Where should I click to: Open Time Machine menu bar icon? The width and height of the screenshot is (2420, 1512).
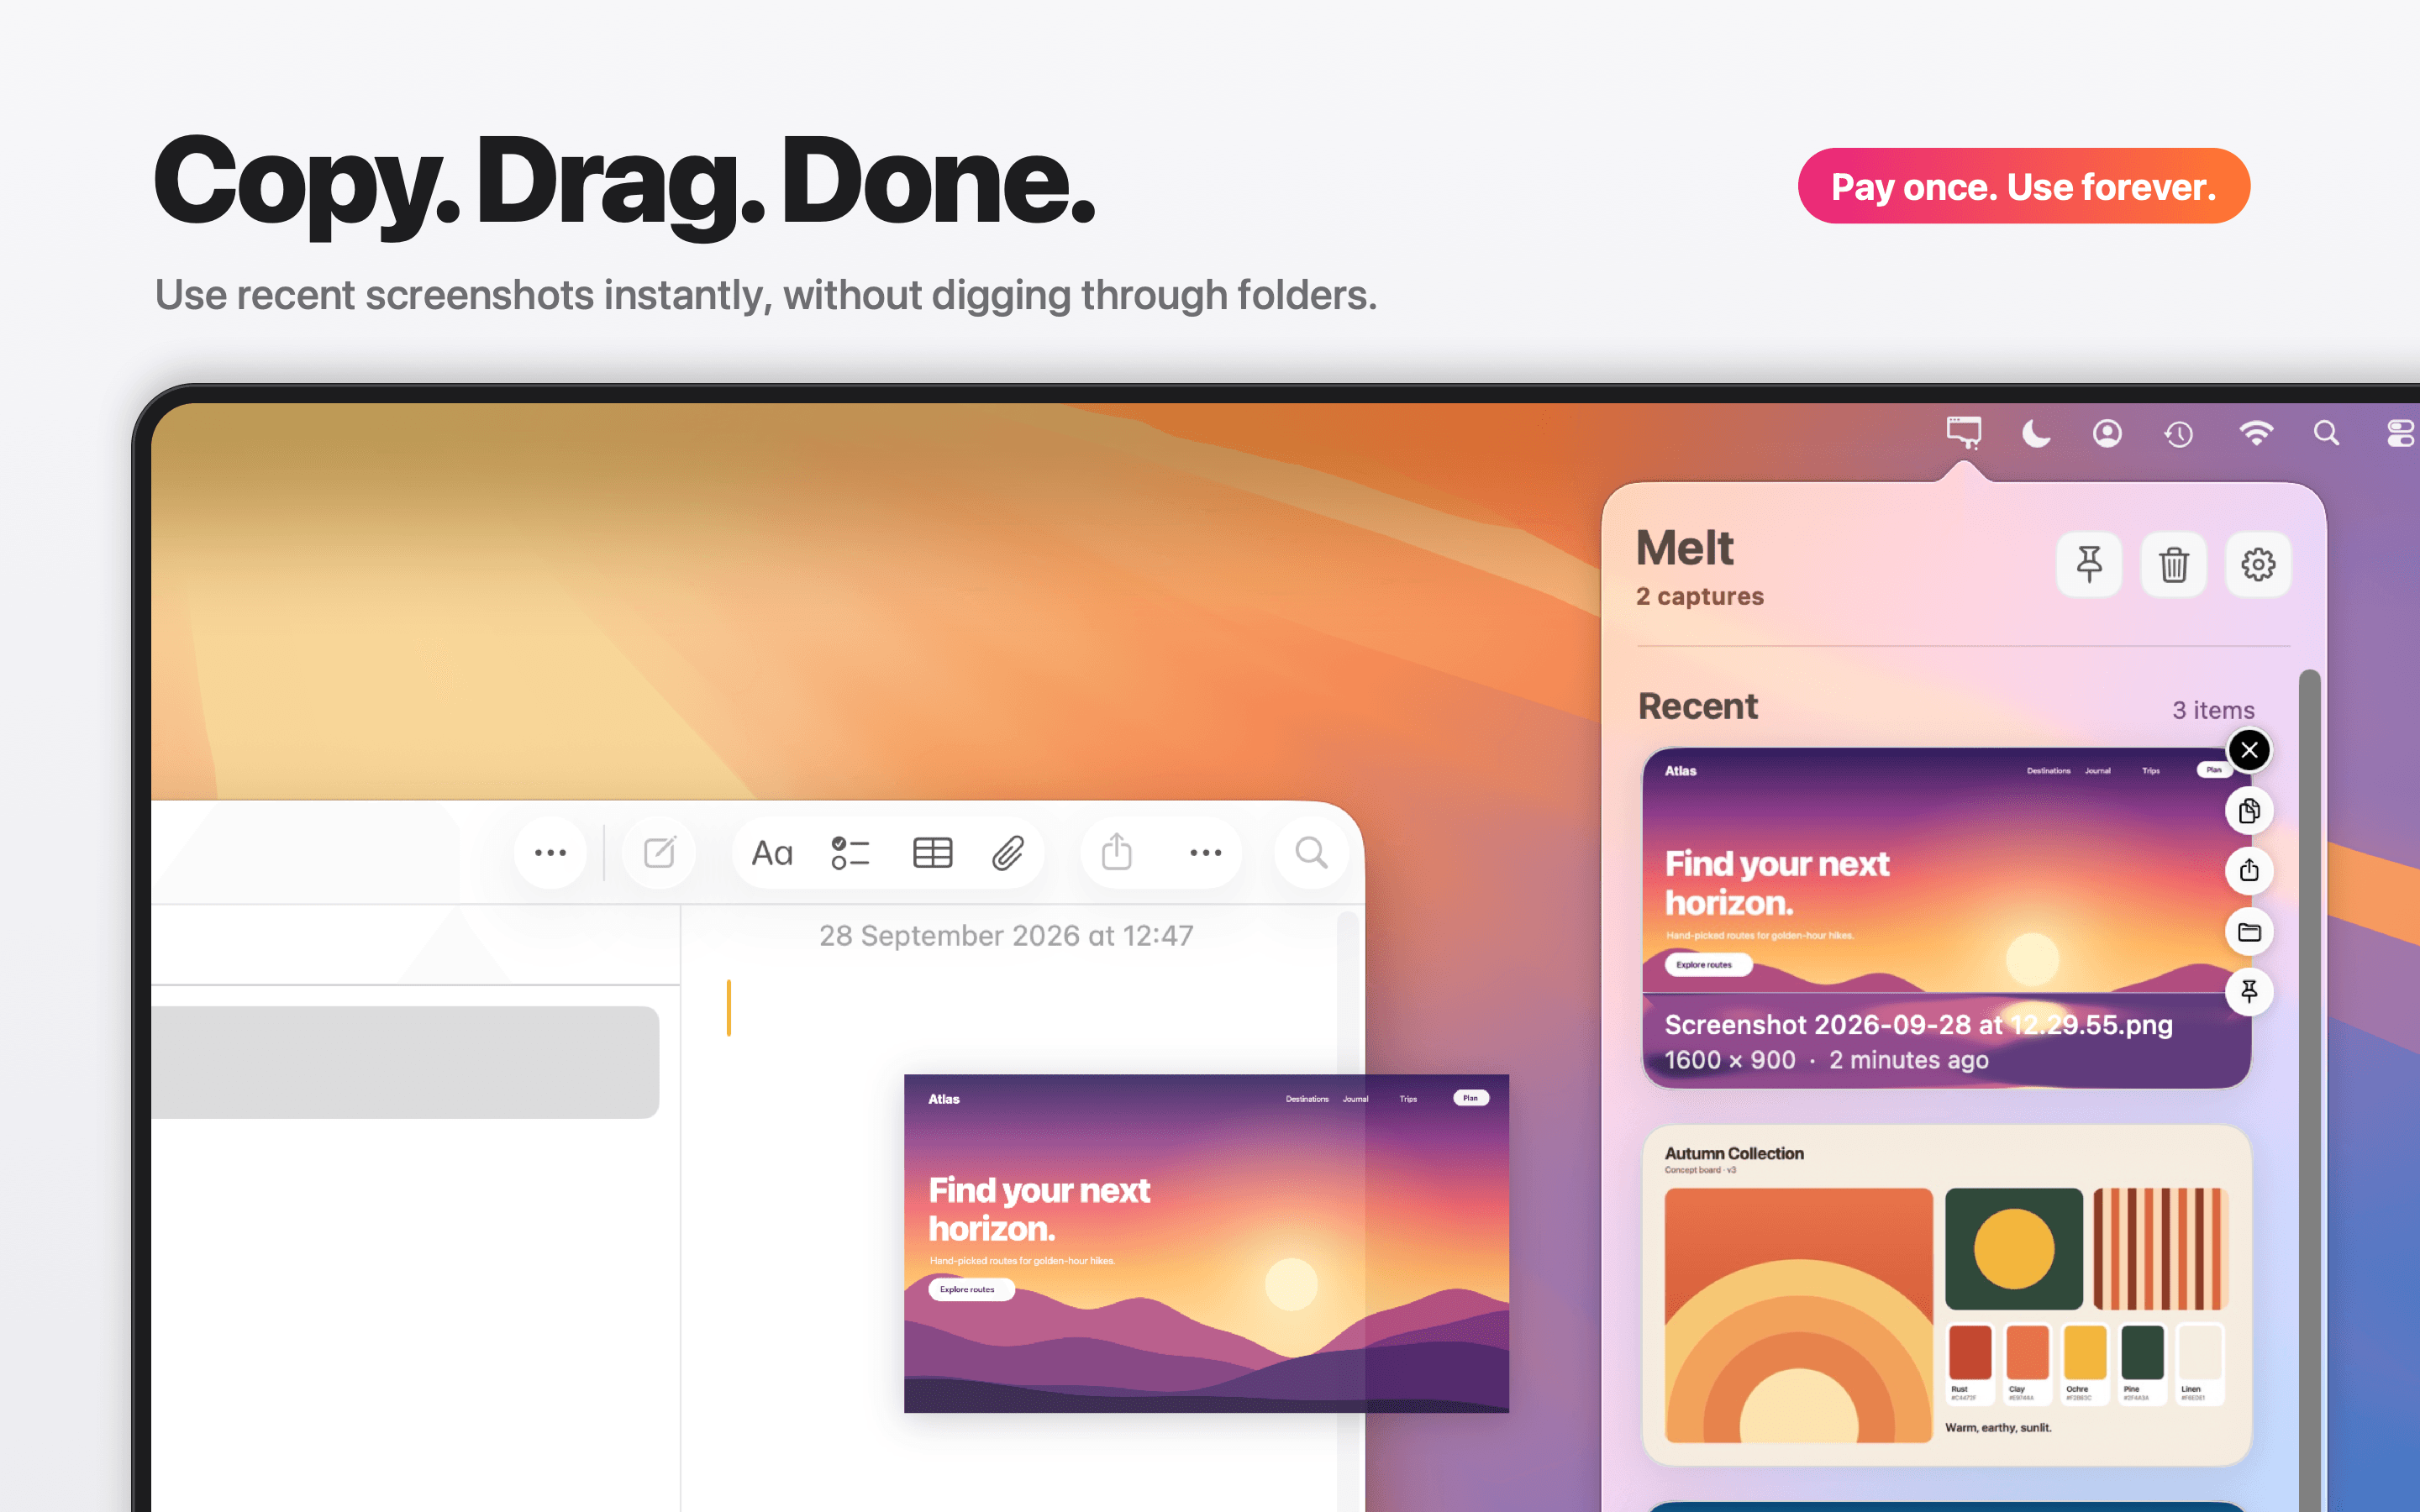(x=2179, y=434)
